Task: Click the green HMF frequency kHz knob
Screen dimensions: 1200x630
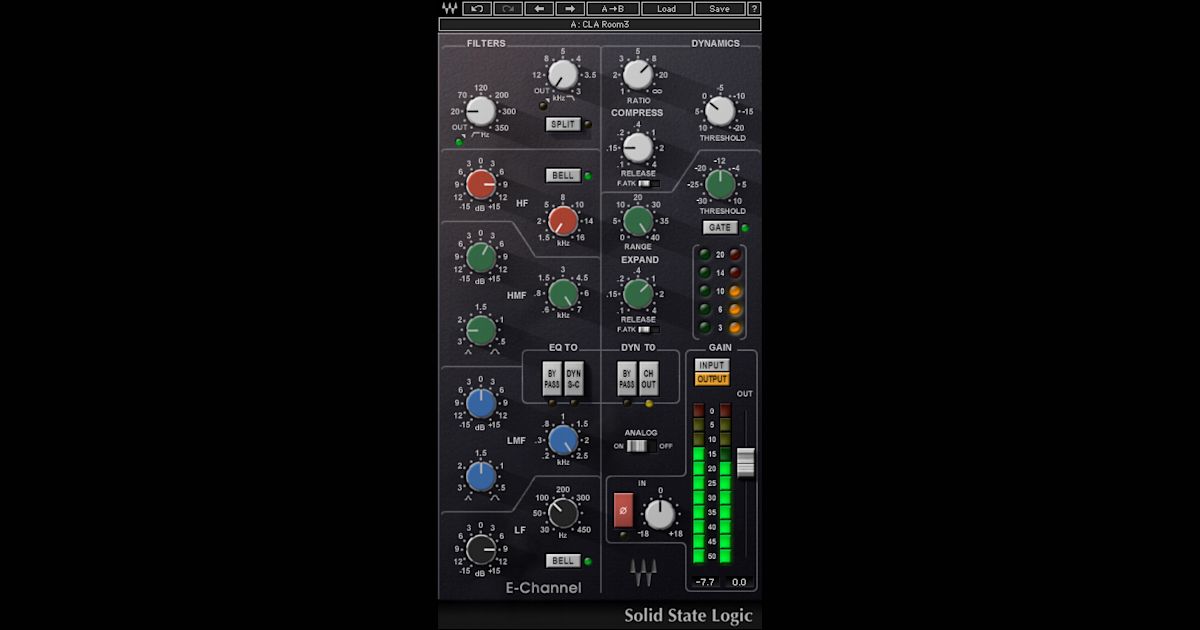Action: point(563,294)
